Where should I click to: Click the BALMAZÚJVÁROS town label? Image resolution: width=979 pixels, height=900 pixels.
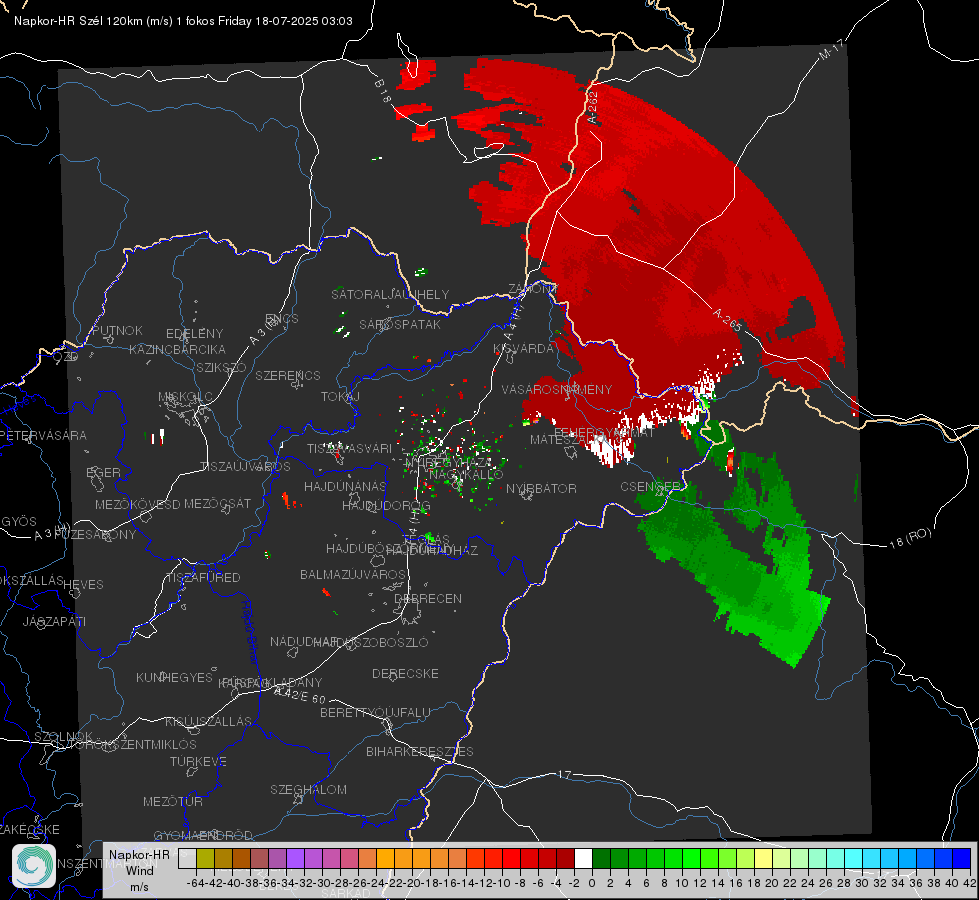point(353,574)
